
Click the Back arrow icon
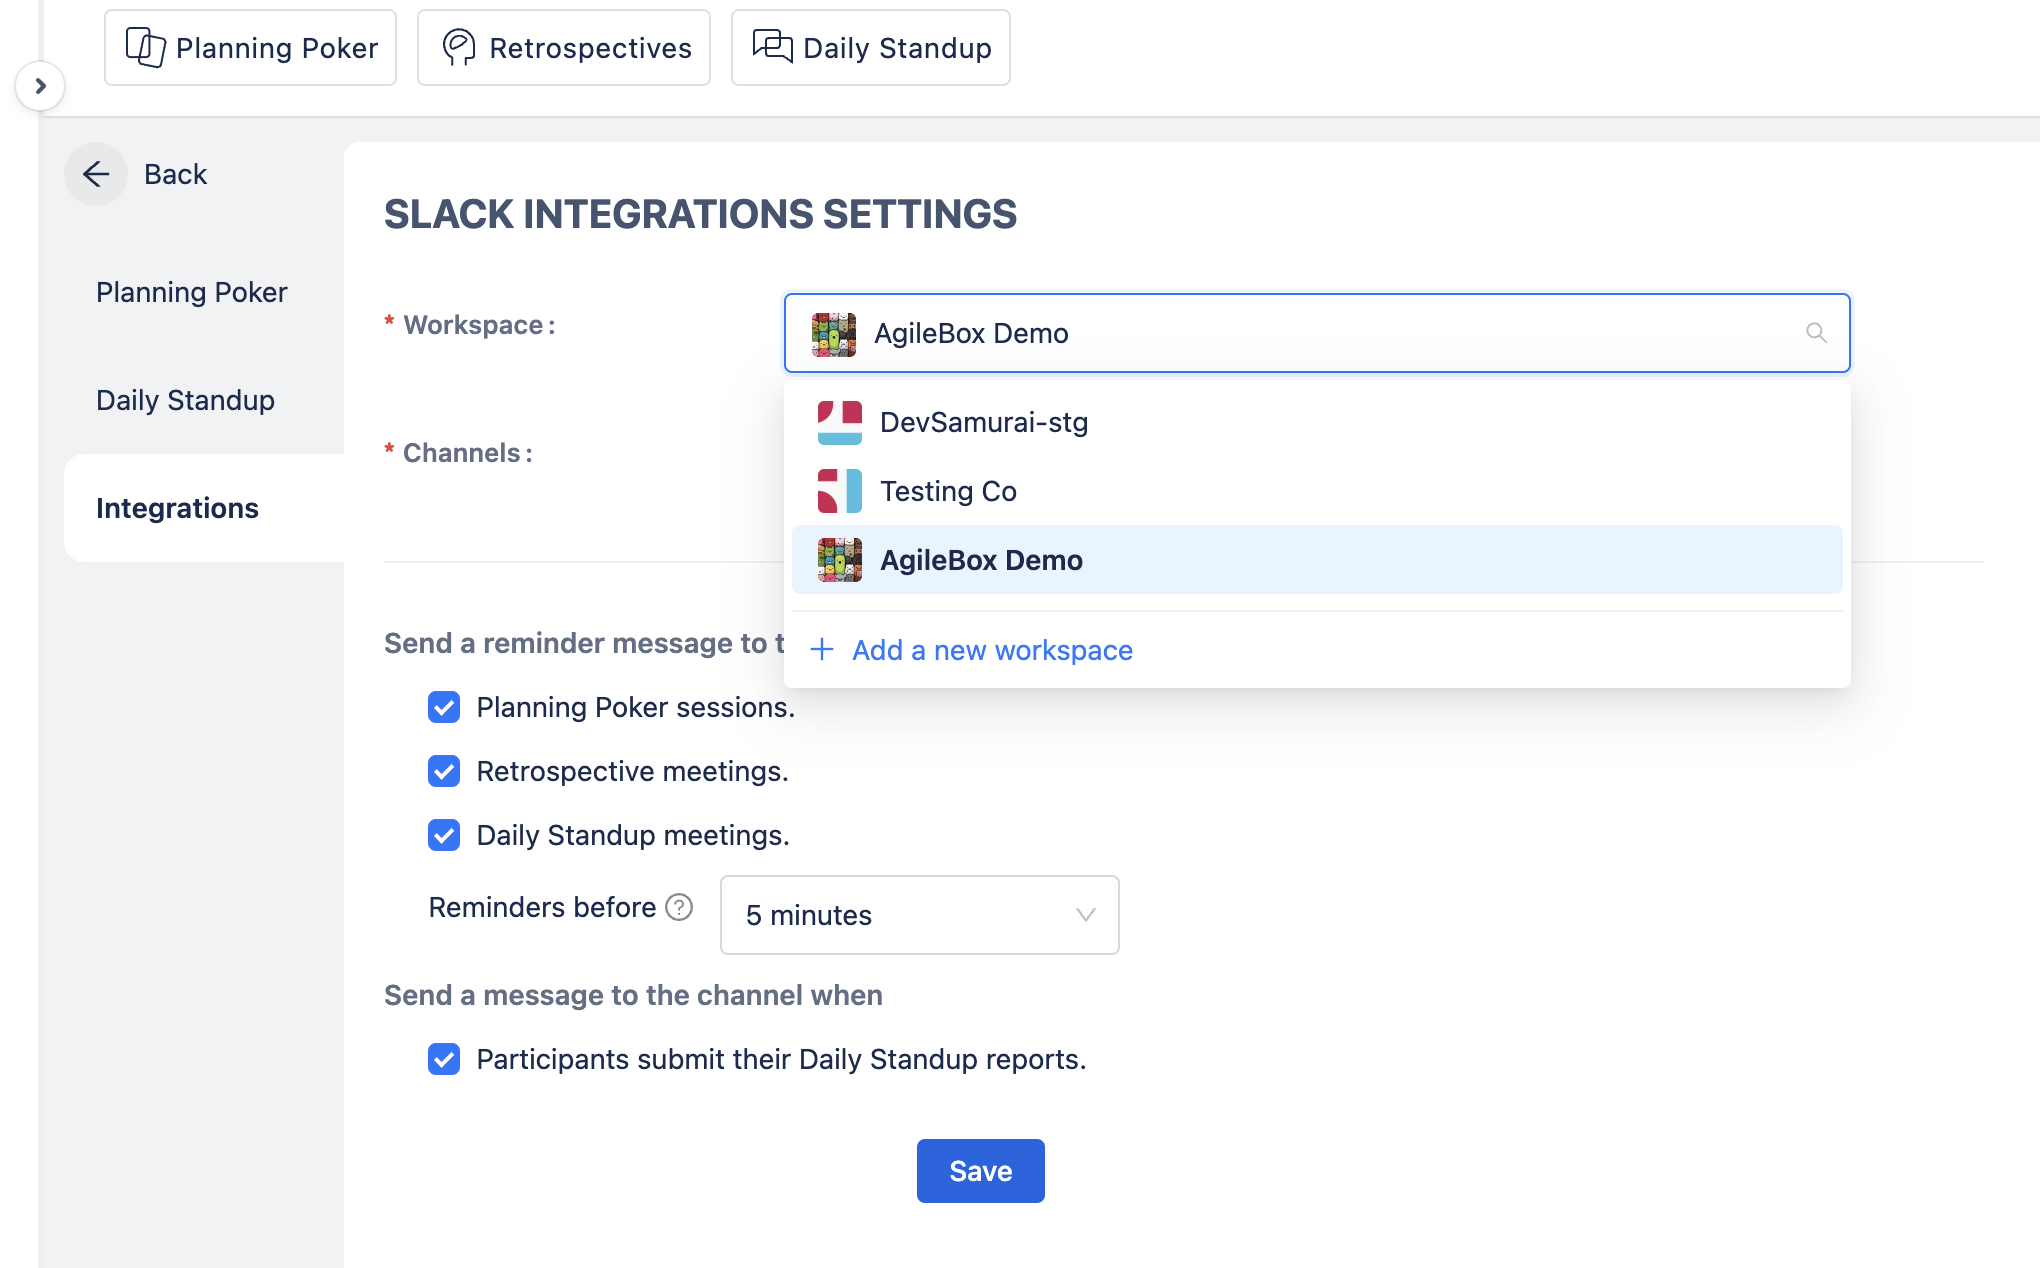point(96,174)
